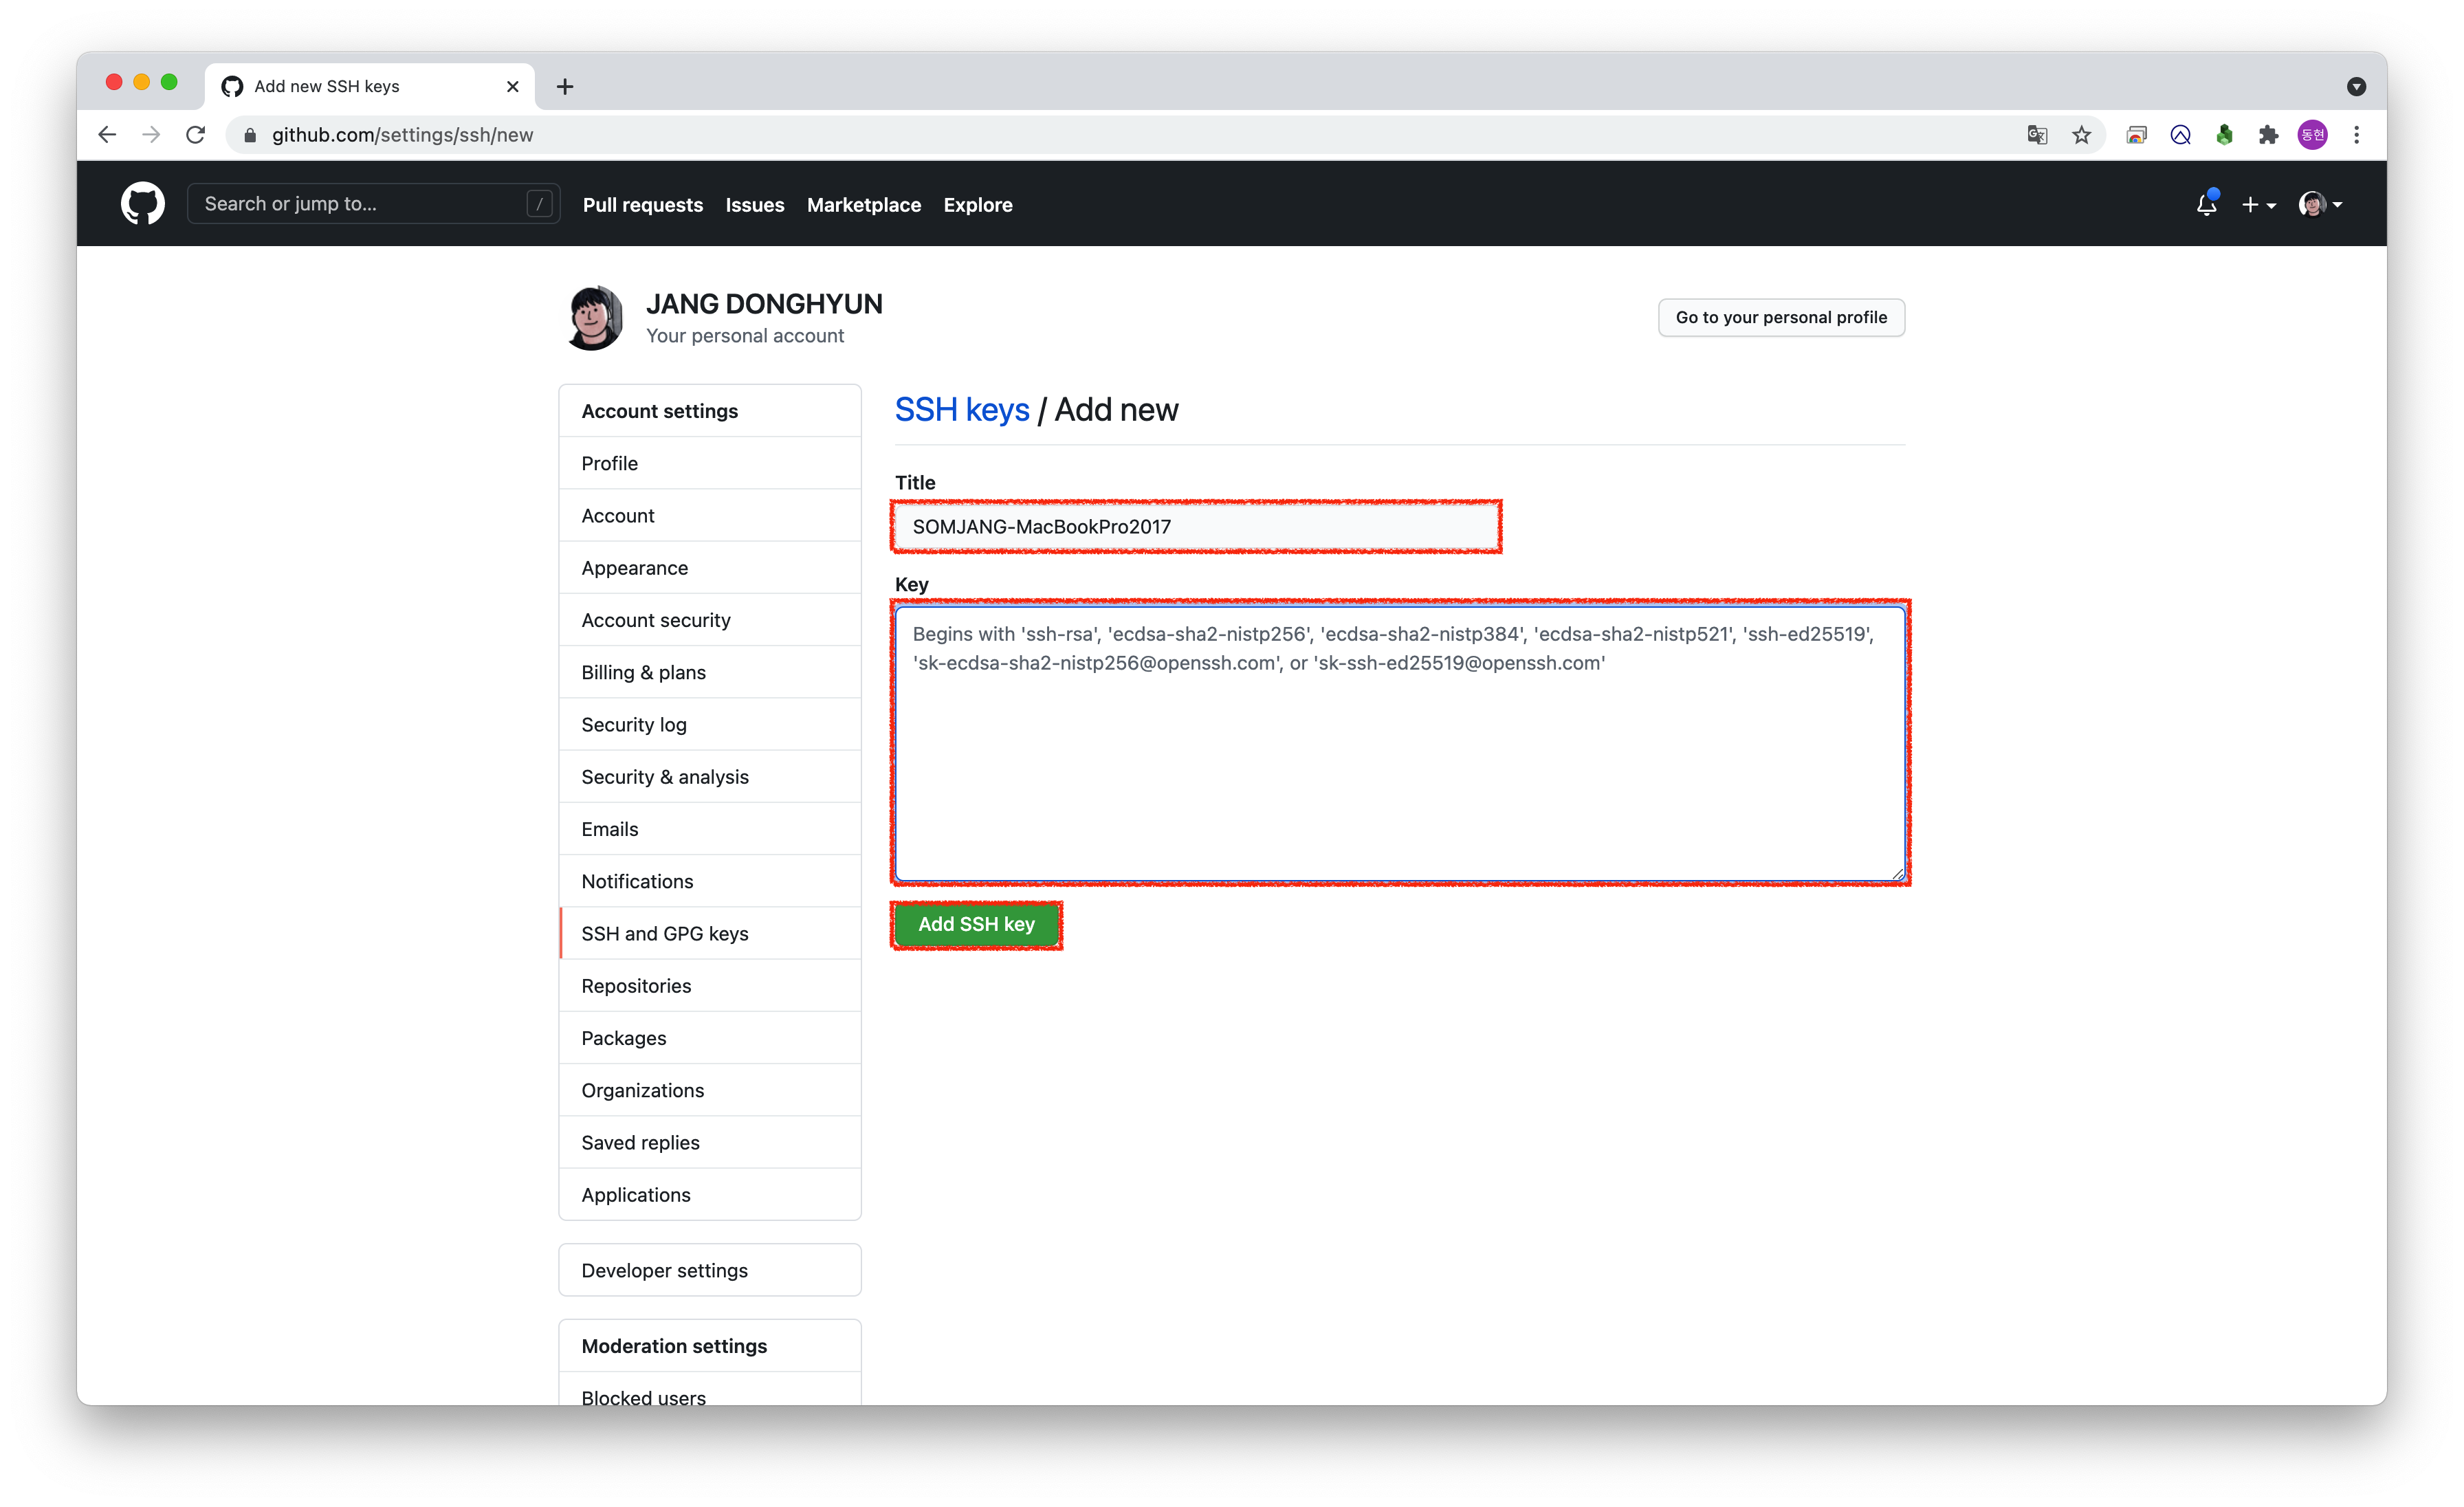Go back to the previous page

pyautogui.click(x=108, y=135)
